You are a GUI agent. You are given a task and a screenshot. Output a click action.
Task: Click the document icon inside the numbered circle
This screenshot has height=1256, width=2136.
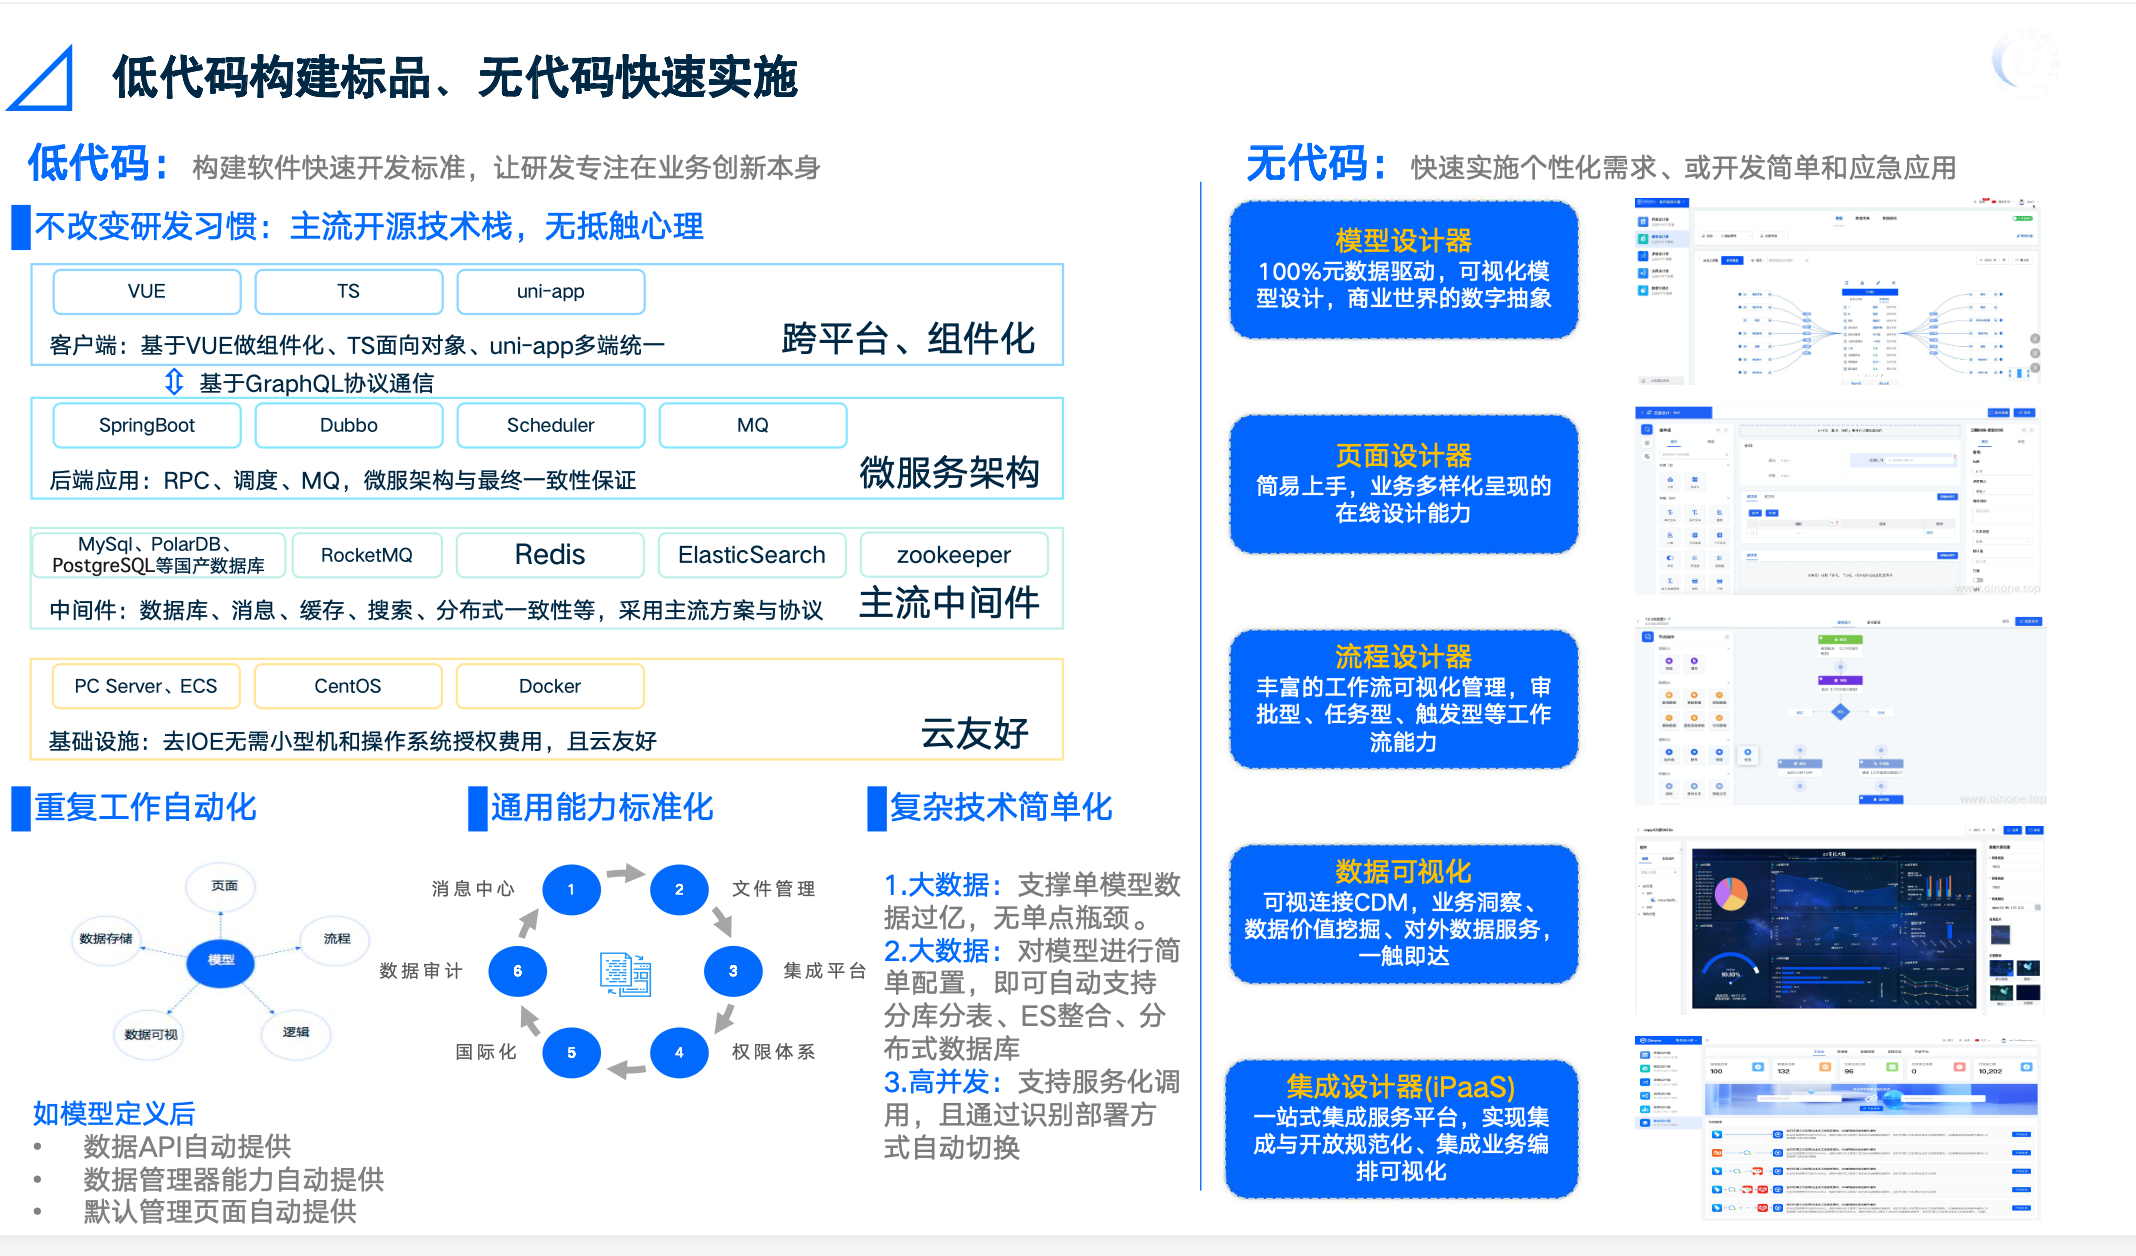626,973
